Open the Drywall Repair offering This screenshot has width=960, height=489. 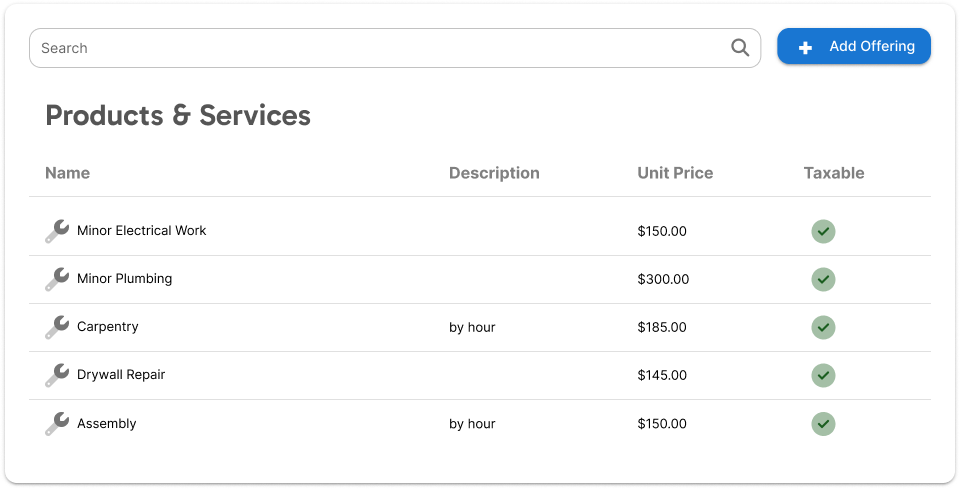click(x=121, y=375)
